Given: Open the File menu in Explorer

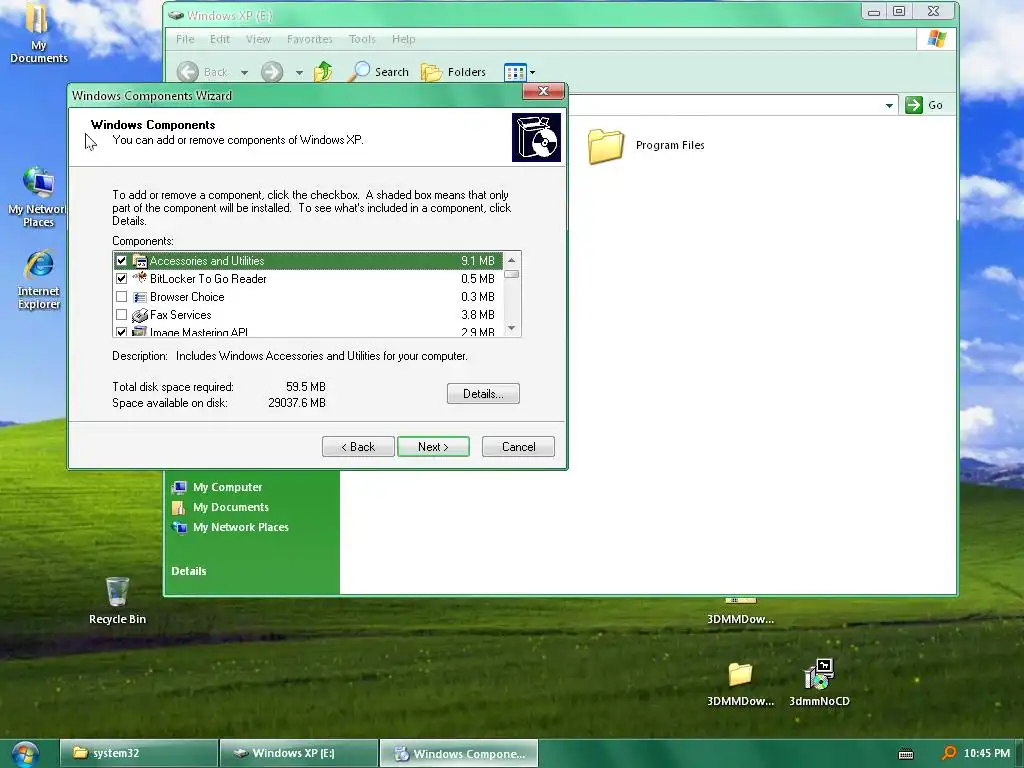Looking at the screenshot, I should click(185, 39).
